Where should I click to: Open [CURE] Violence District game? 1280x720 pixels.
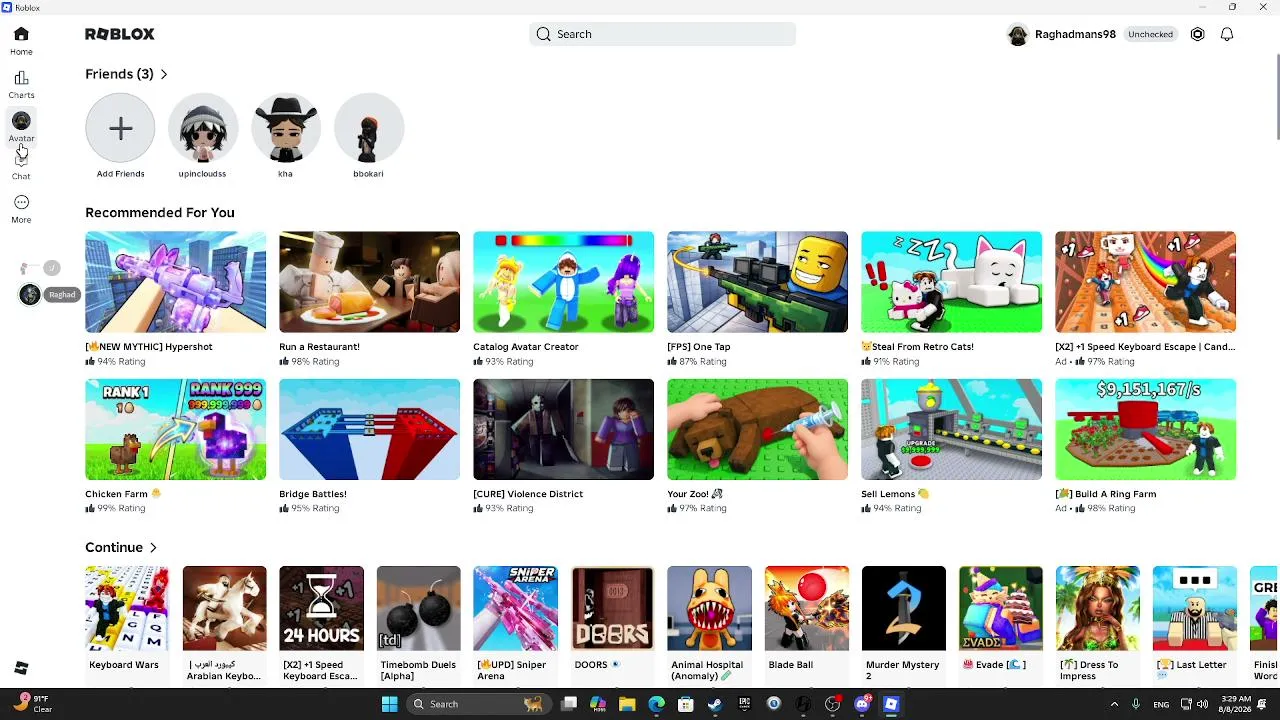click(x=563, y=429)
